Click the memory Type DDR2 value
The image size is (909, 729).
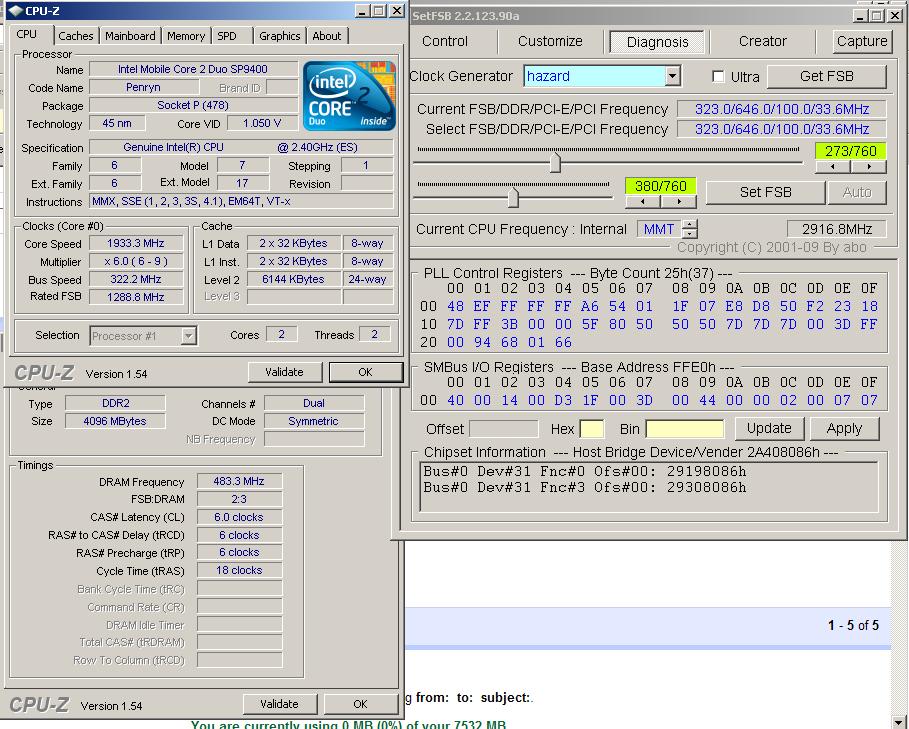[x=115, y=403]
